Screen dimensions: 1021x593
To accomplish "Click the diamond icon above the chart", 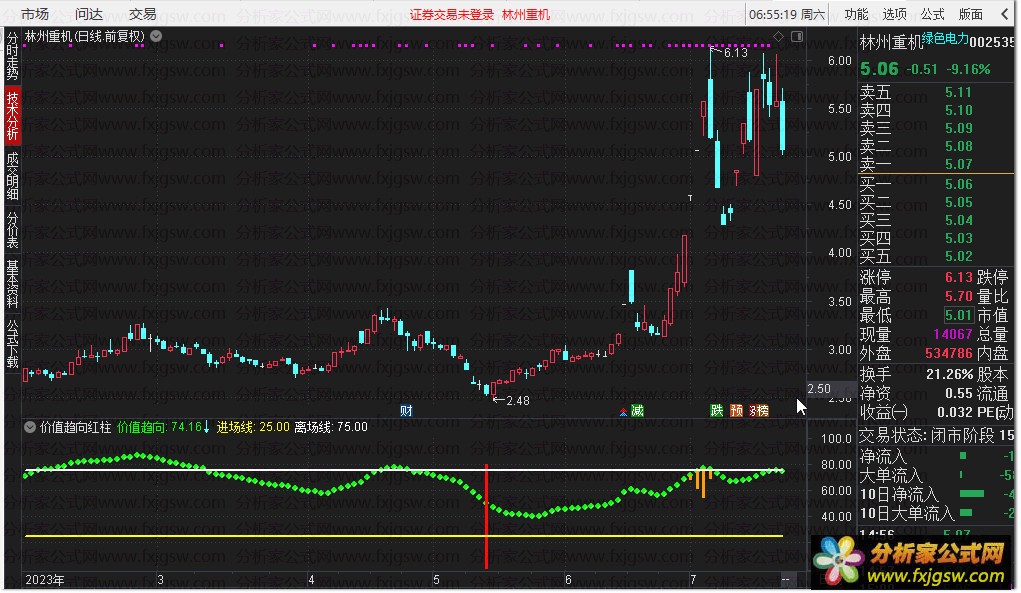I will [x=778, y=36].
